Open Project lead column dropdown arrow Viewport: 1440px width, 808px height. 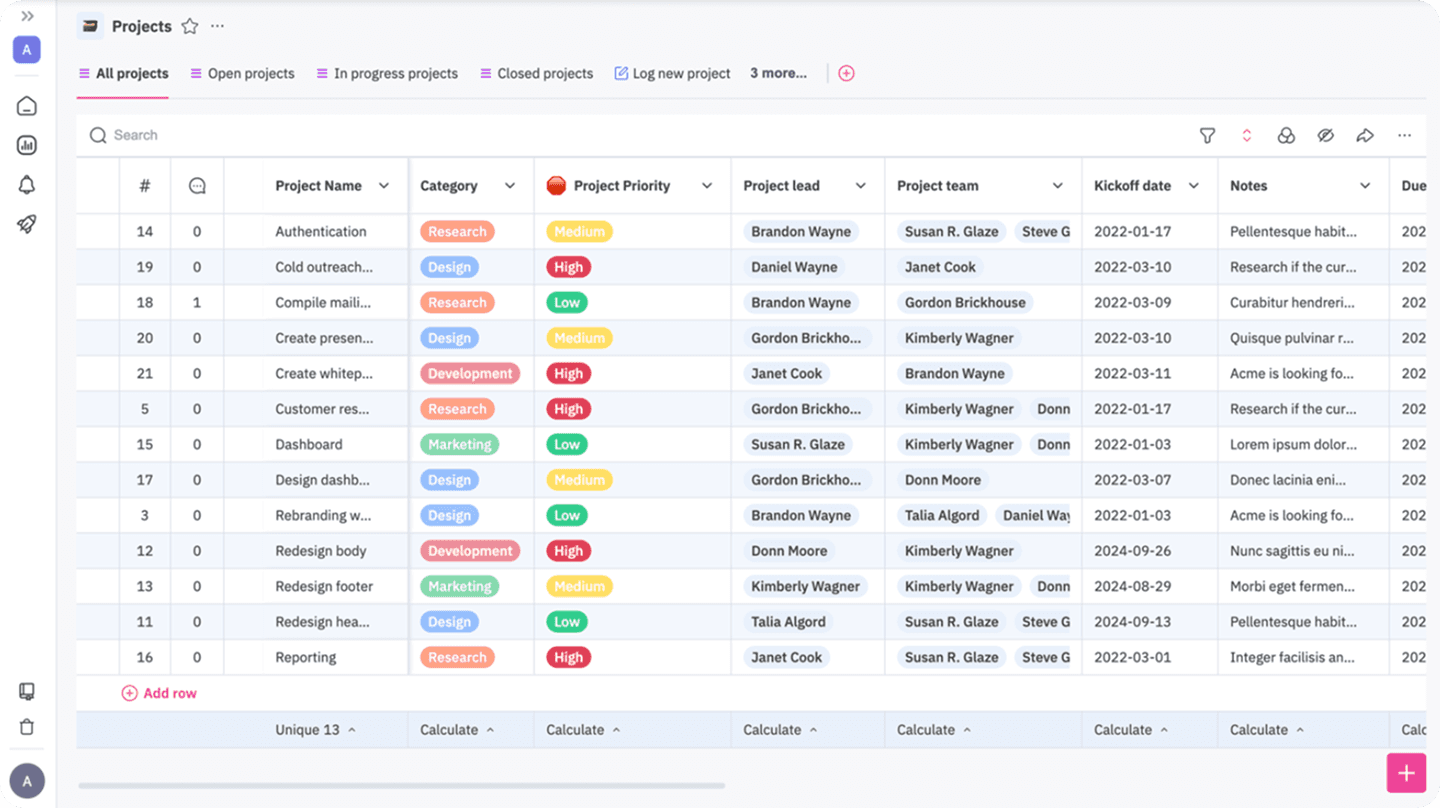pos(861,186)
